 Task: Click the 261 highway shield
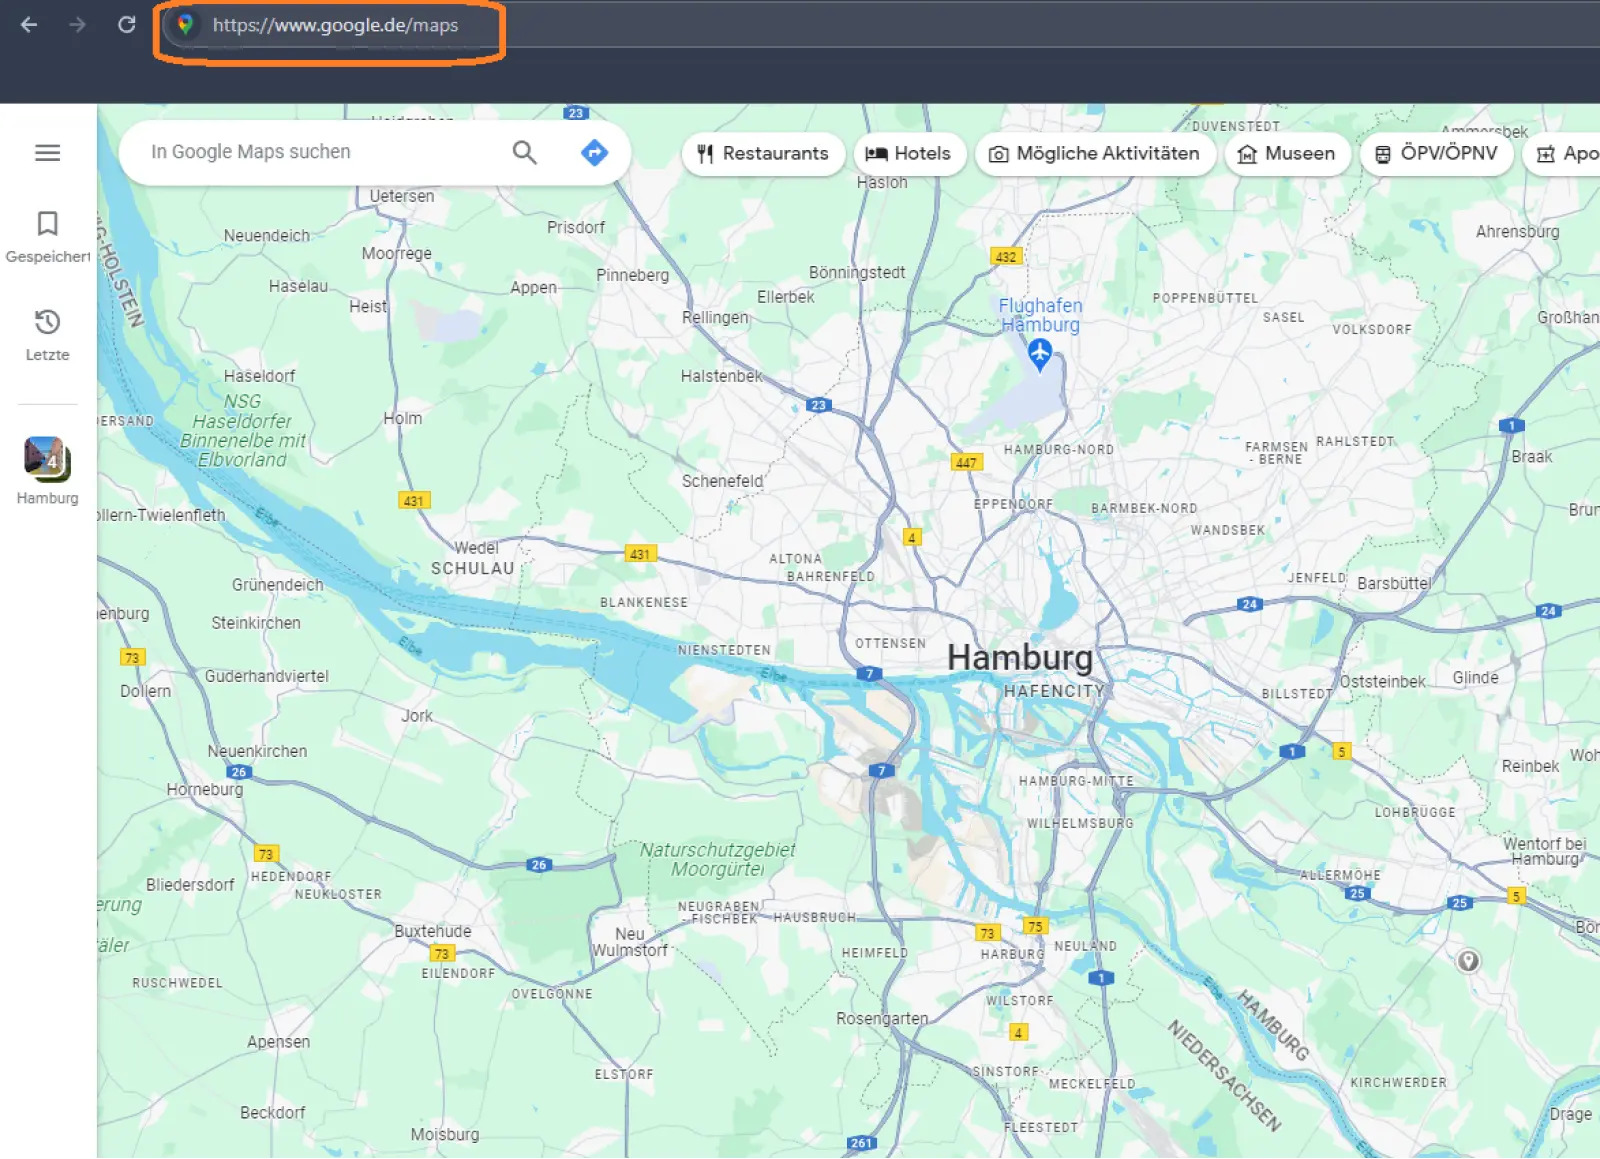(x=861, y=1143)
